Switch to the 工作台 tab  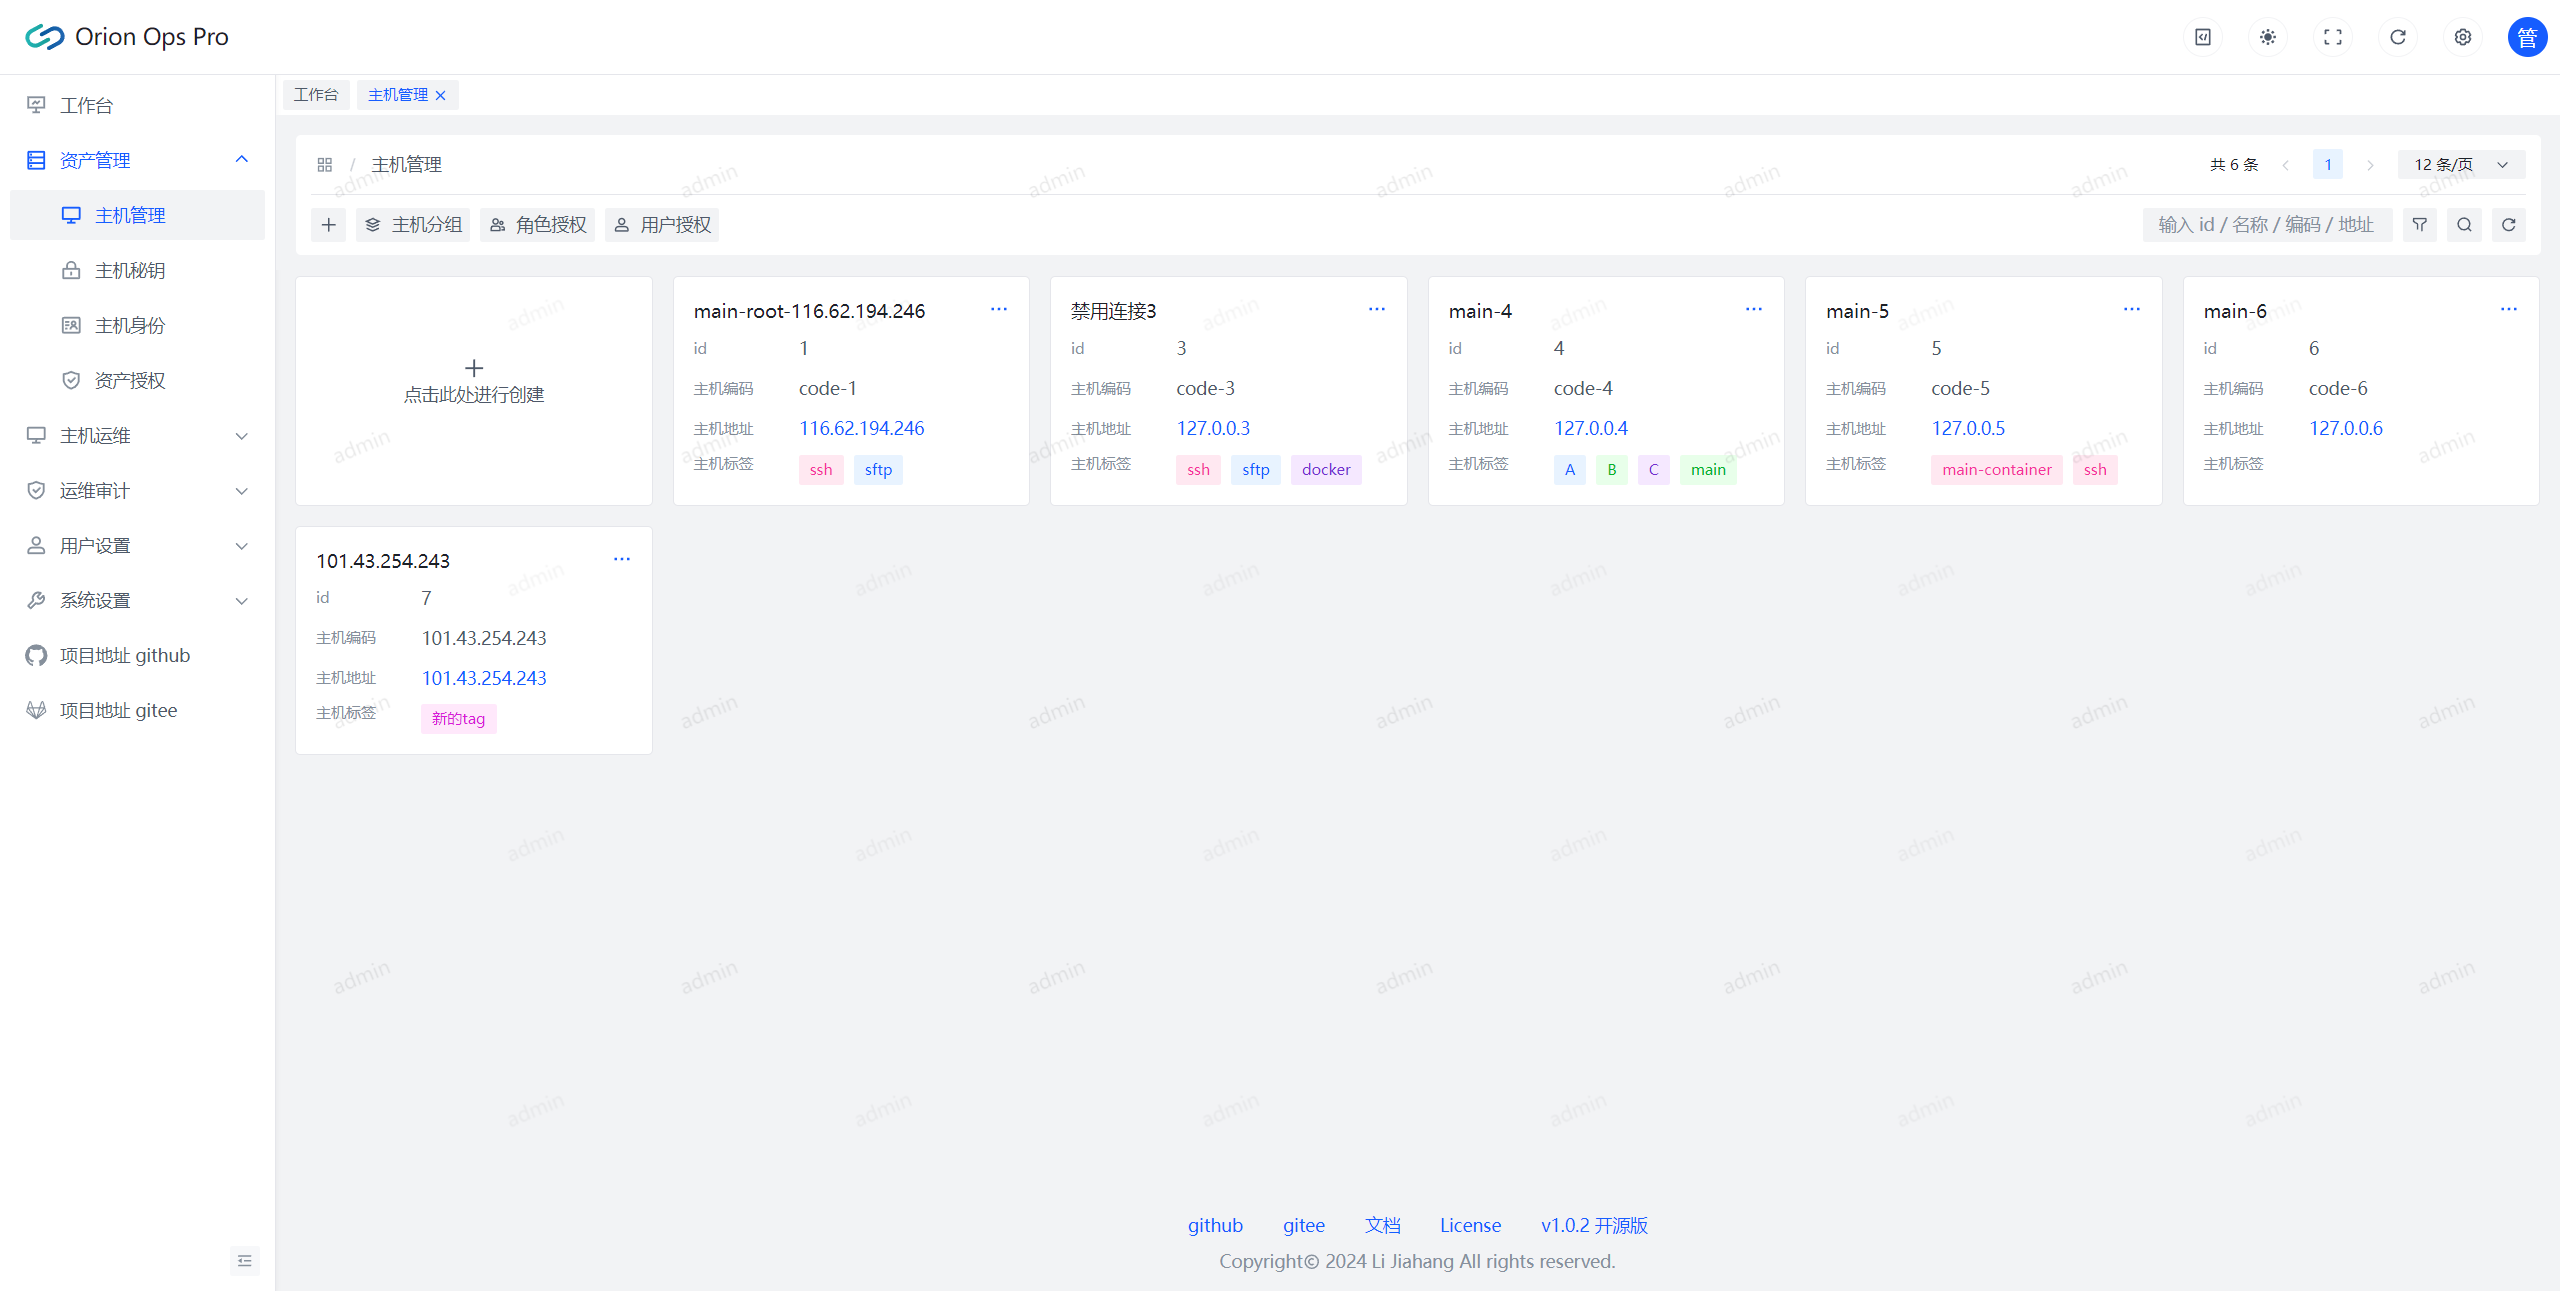316,95
